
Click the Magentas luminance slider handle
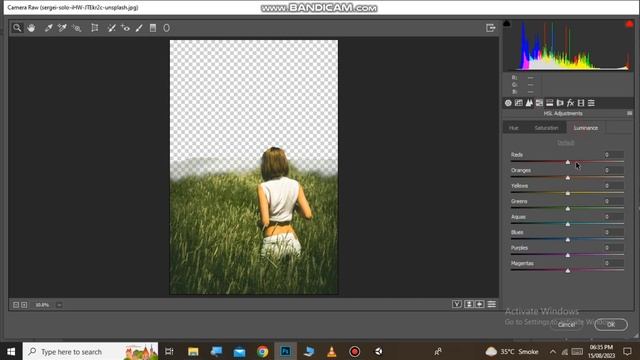(568, 271)
